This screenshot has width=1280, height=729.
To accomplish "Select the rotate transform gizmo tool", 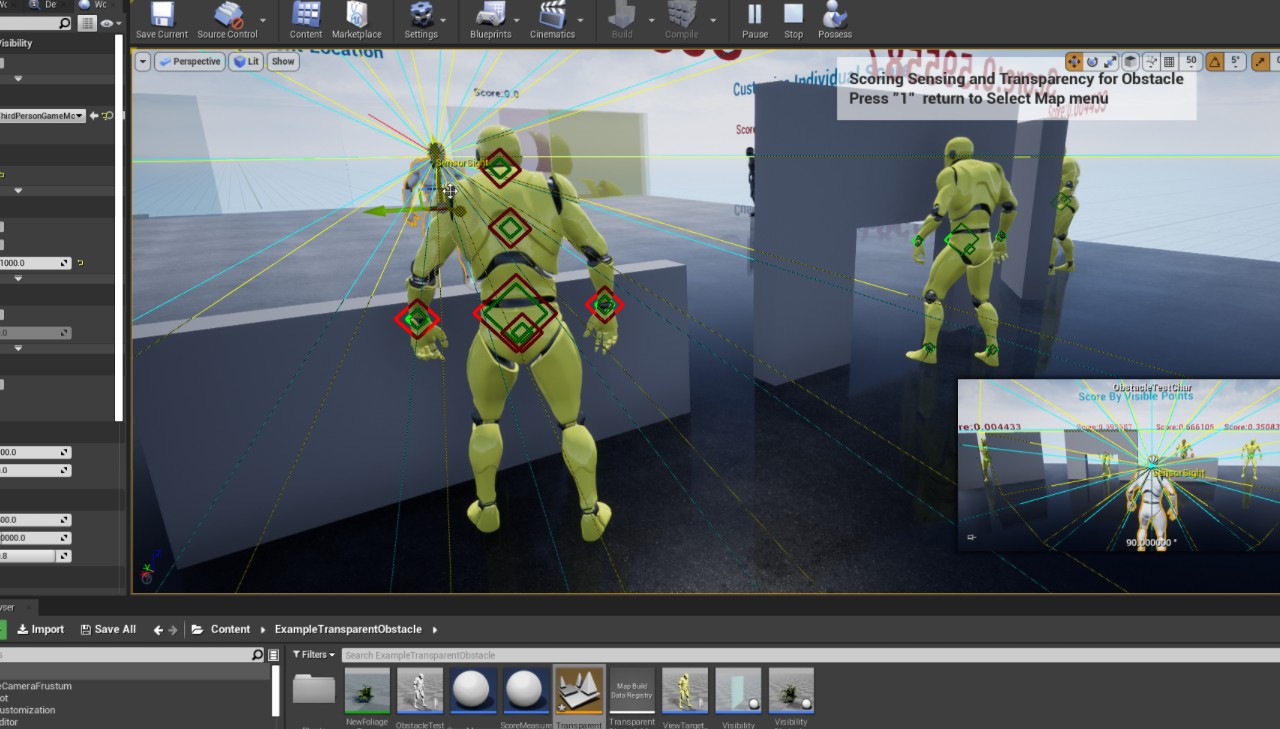I will (1092, 62).
